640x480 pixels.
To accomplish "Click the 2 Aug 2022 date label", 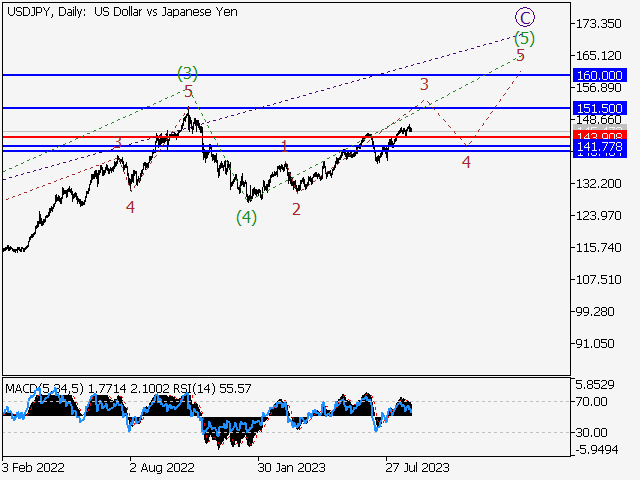I will click(x=162, y=467).
